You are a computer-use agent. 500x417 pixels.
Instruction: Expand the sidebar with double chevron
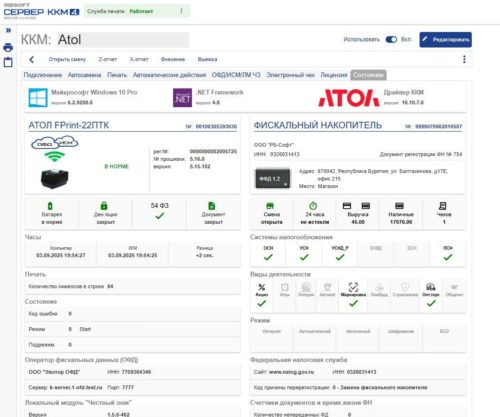(x=8, y=30)
